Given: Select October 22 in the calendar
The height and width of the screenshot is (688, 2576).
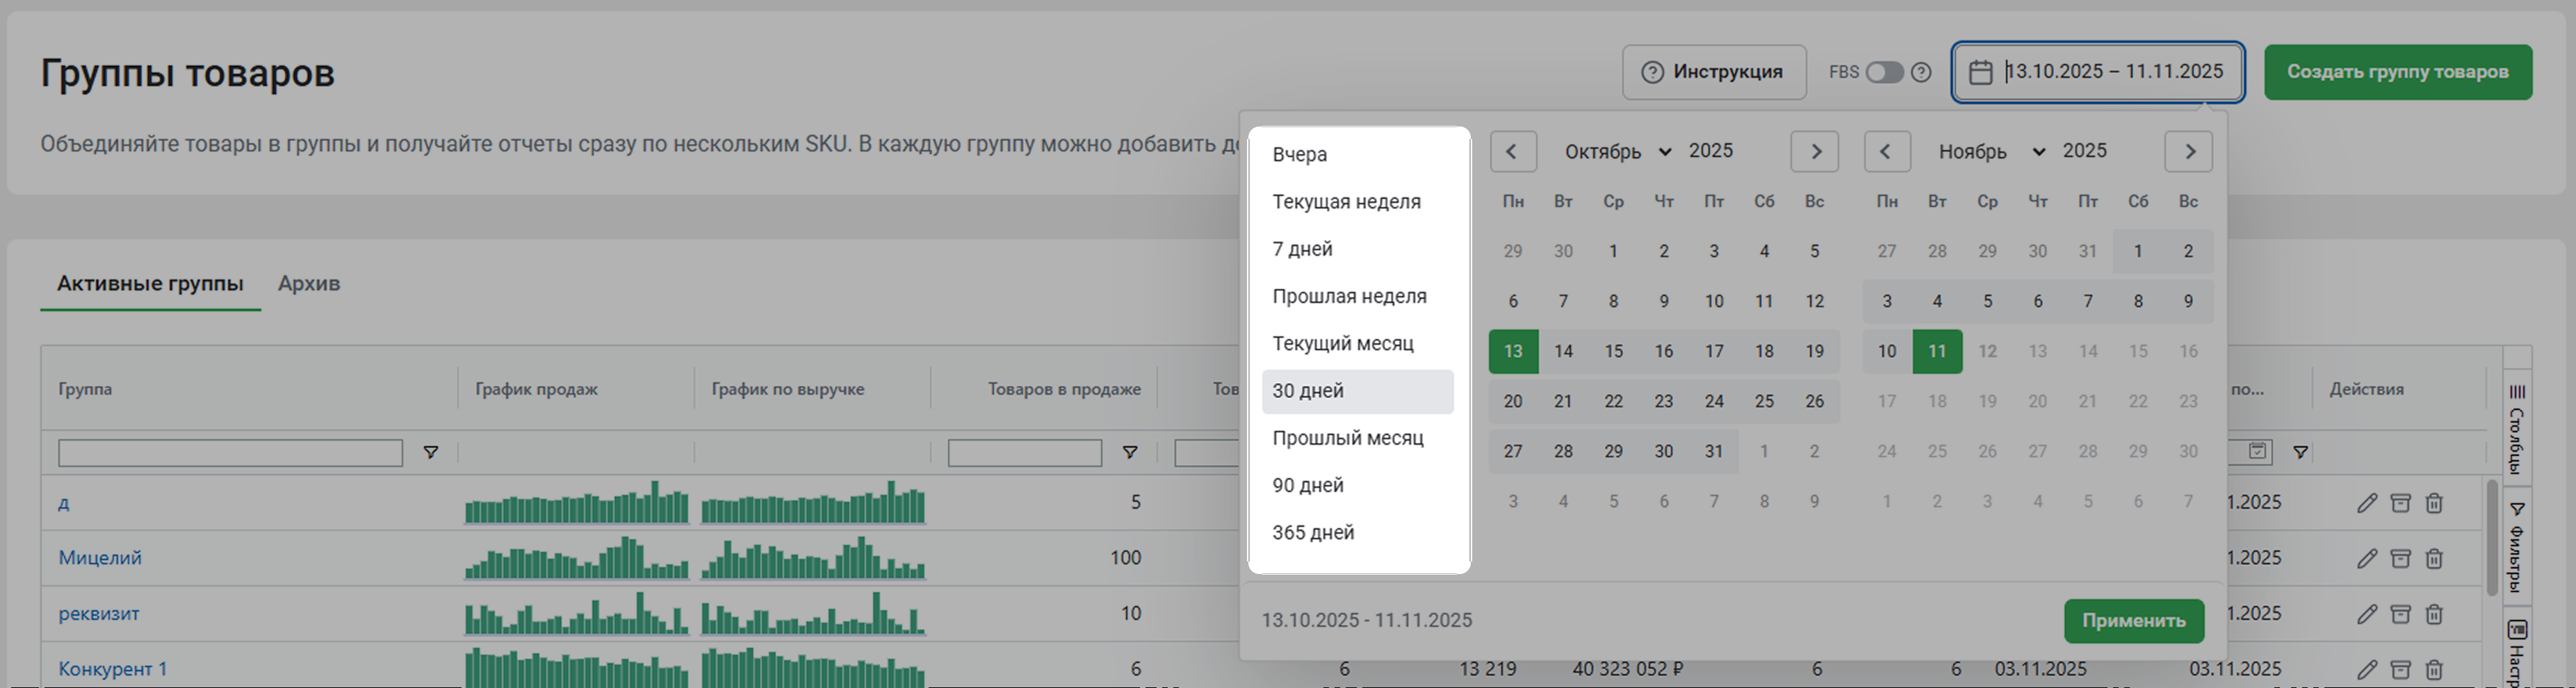Looking at the screenshot, I should tap(1613, 402).
